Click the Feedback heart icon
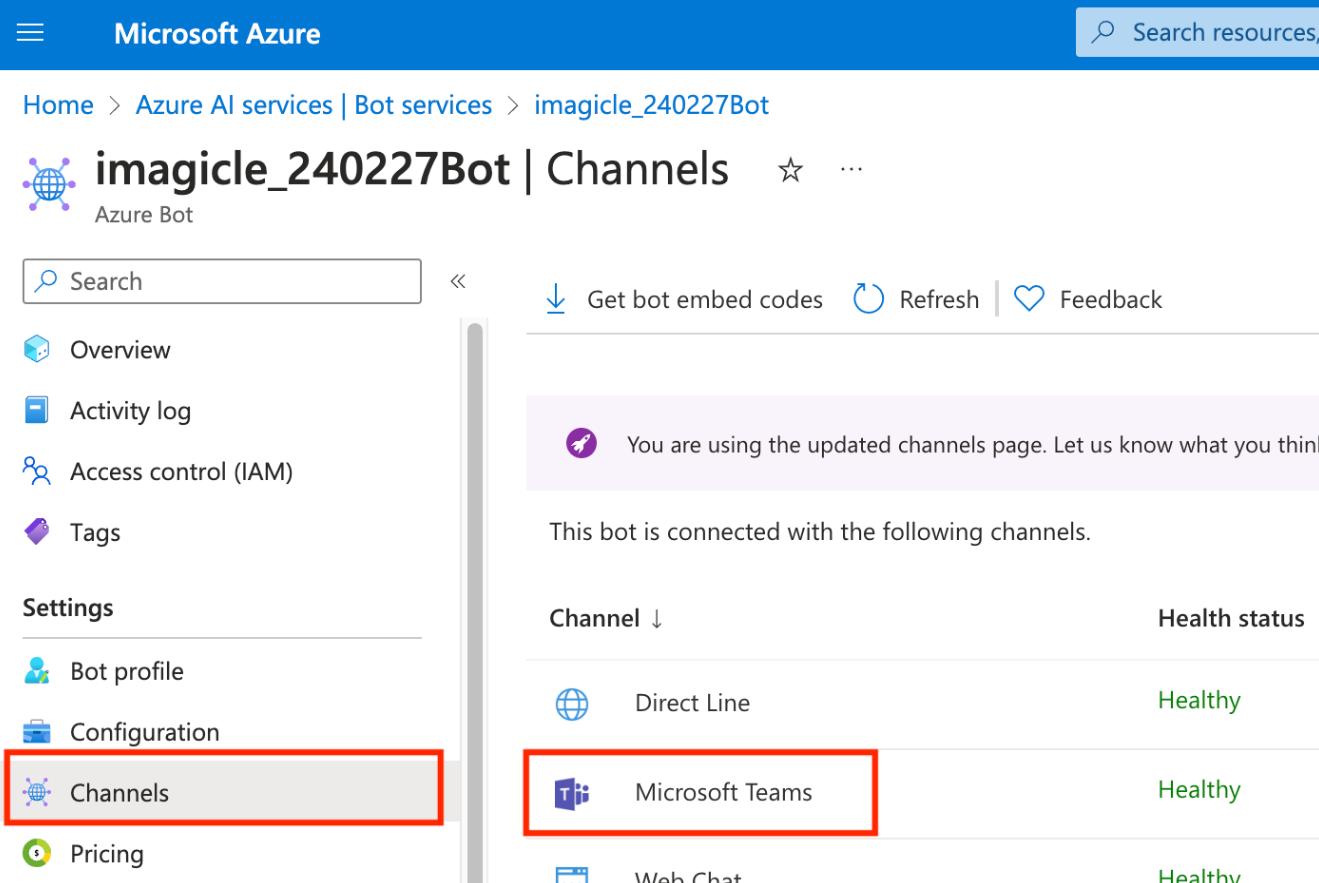Image resolution: width=1319 pixels, height=883 pixels. tap(1029, 299)
